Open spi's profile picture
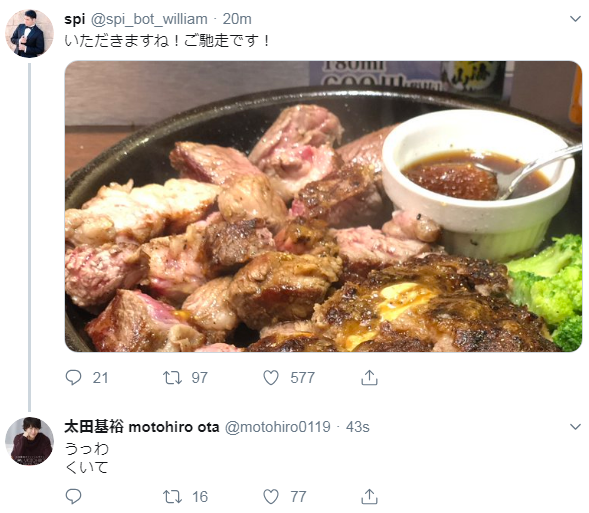 [x=29, y=33]
